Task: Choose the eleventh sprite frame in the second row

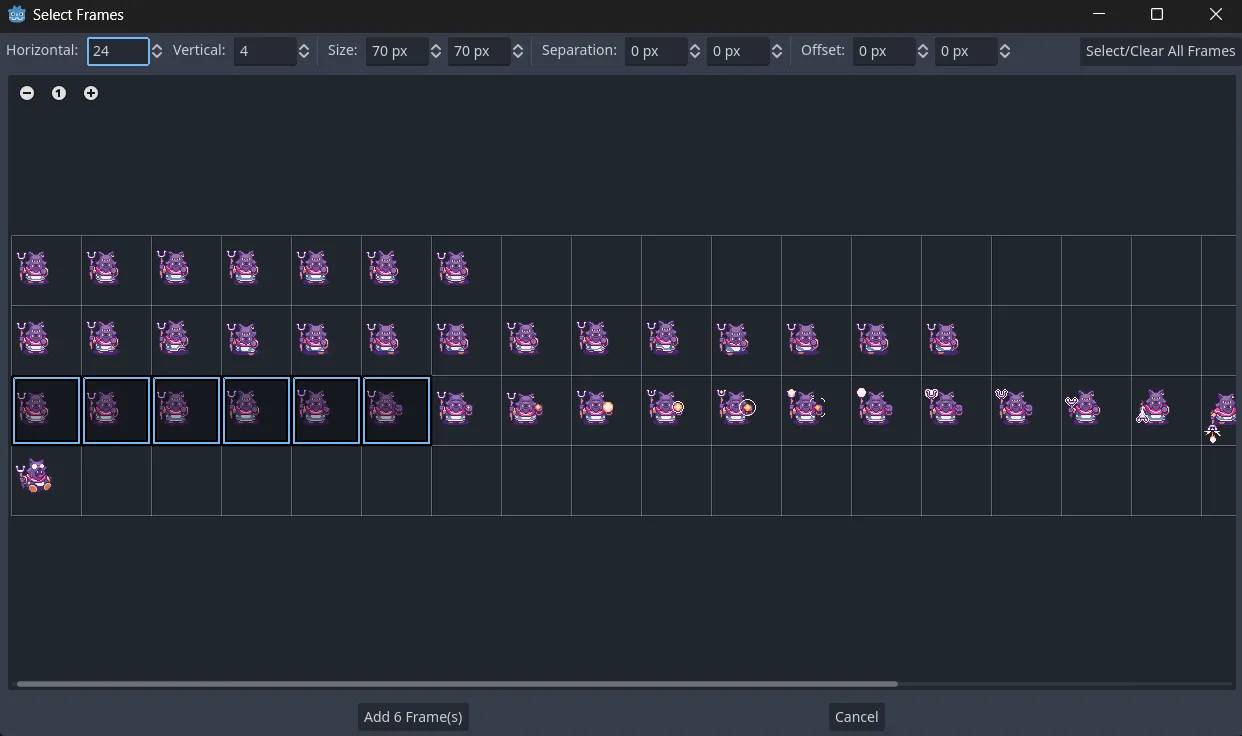Action: (747, 341)
